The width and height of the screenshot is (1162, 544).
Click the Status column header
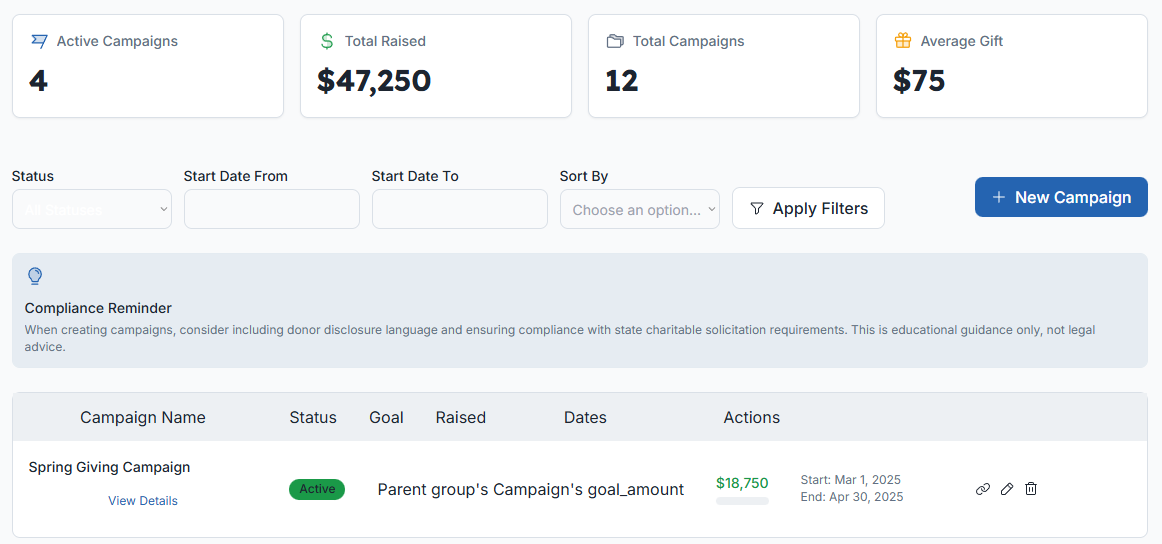click(313, 418)
